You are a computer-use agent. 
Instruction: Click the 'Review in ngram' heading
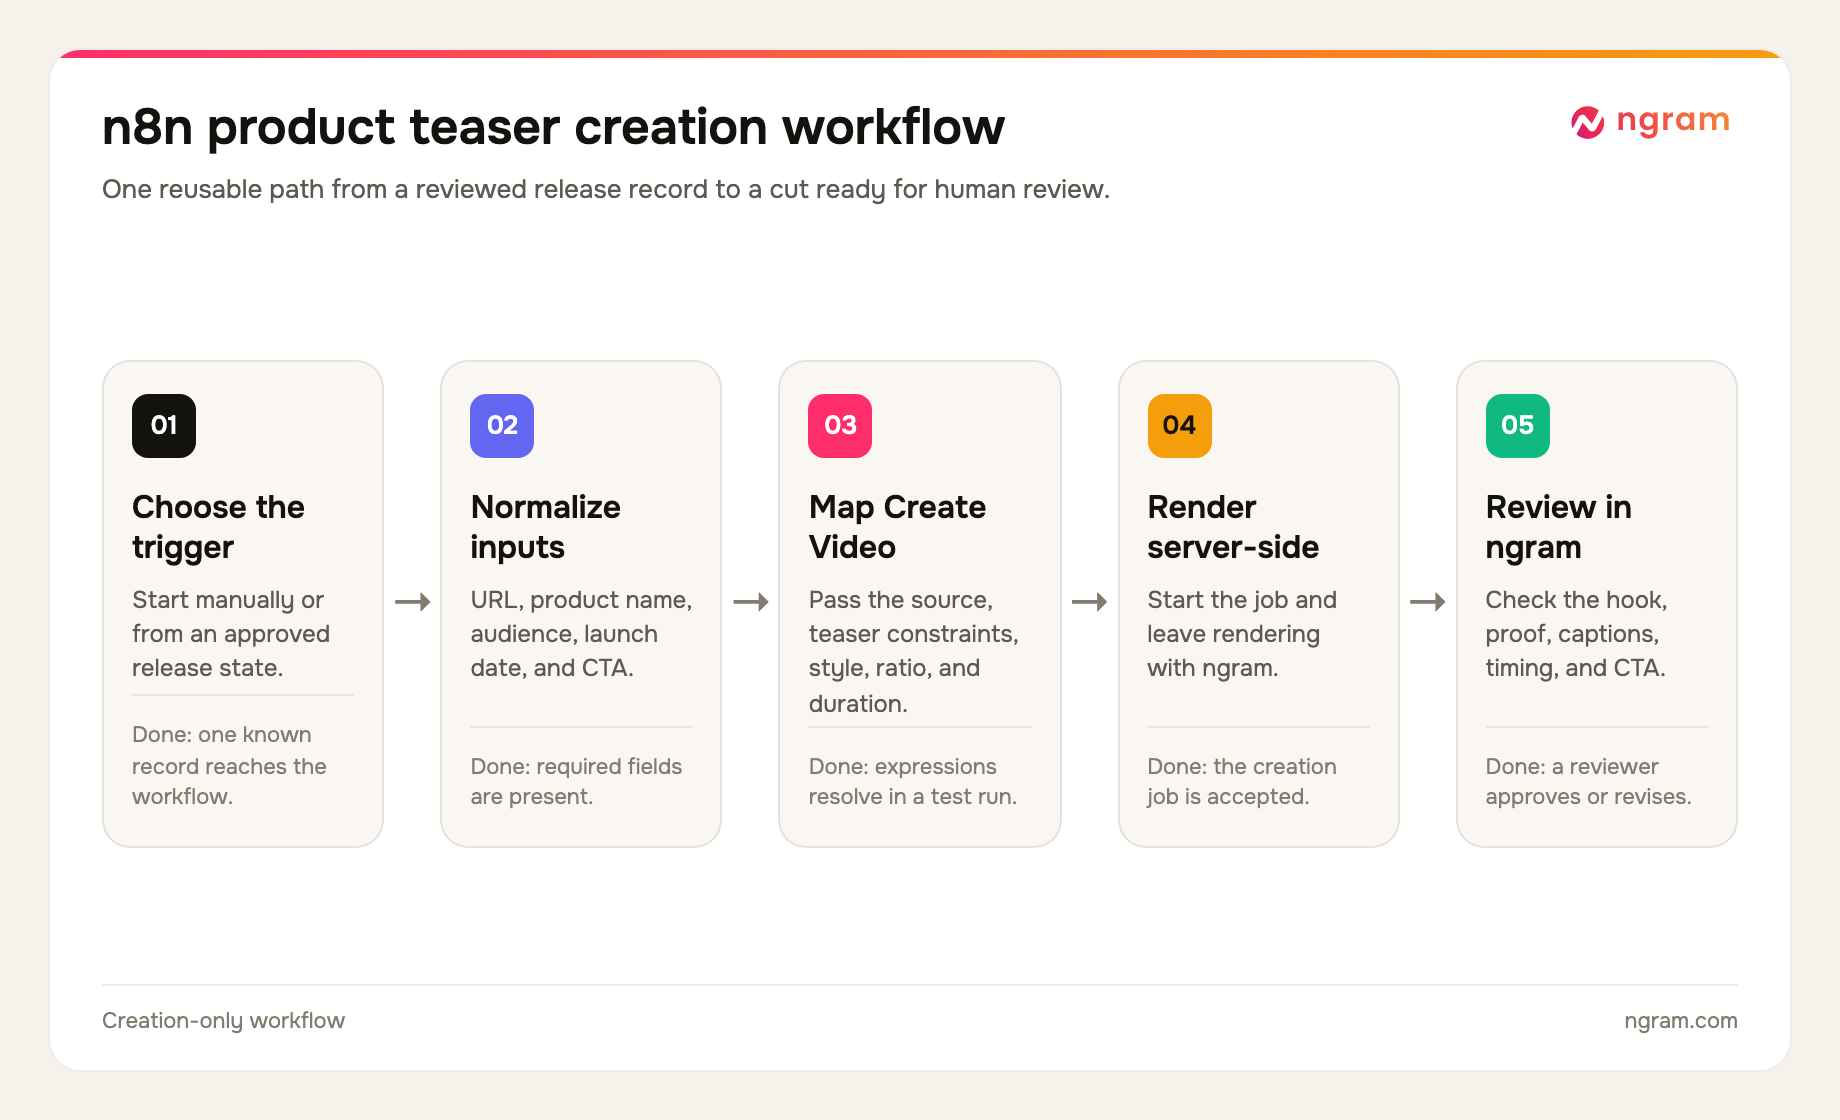click(1558, 527)
